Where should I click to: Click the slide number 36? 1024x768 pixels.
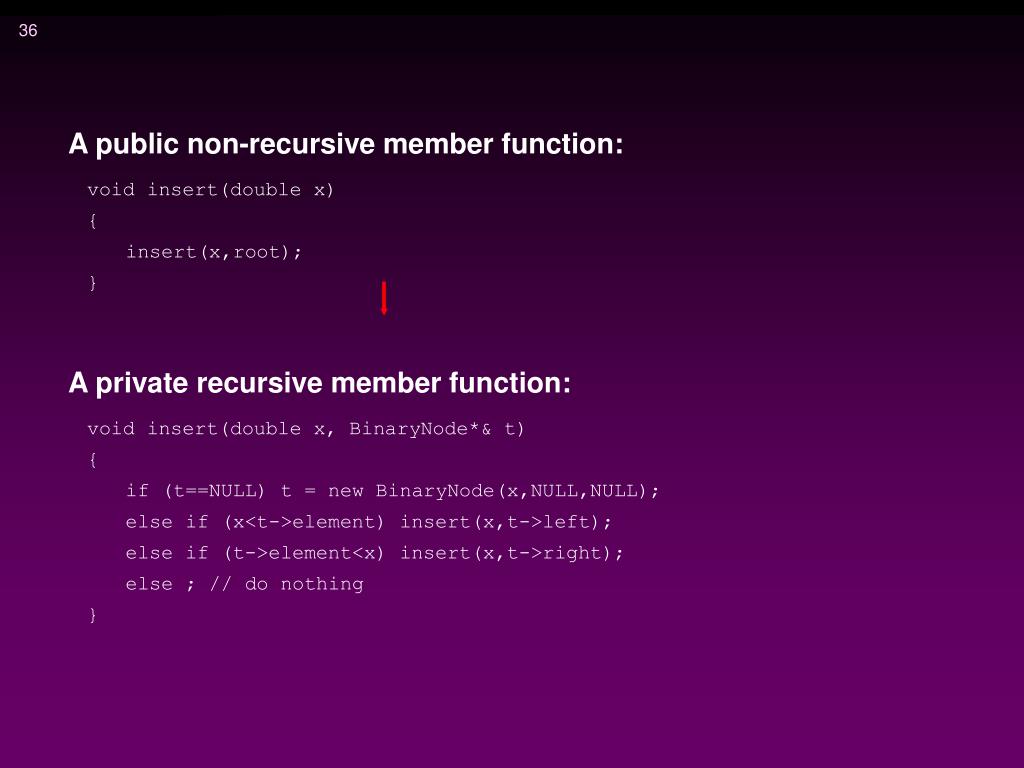(28, 31)
